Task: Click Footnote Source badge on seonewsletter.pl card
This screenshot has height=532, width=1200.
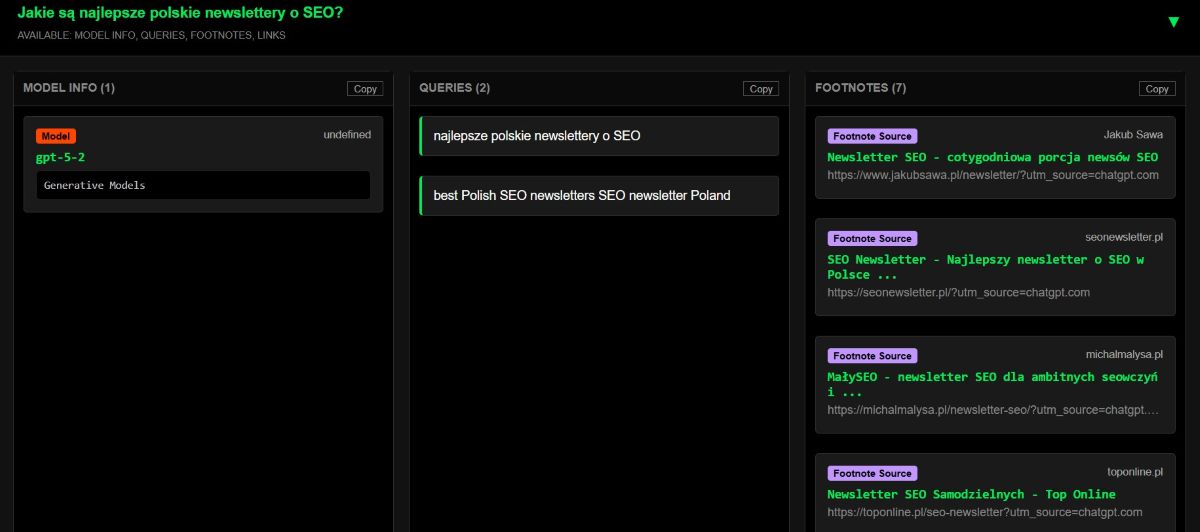Action: point(872,239)
